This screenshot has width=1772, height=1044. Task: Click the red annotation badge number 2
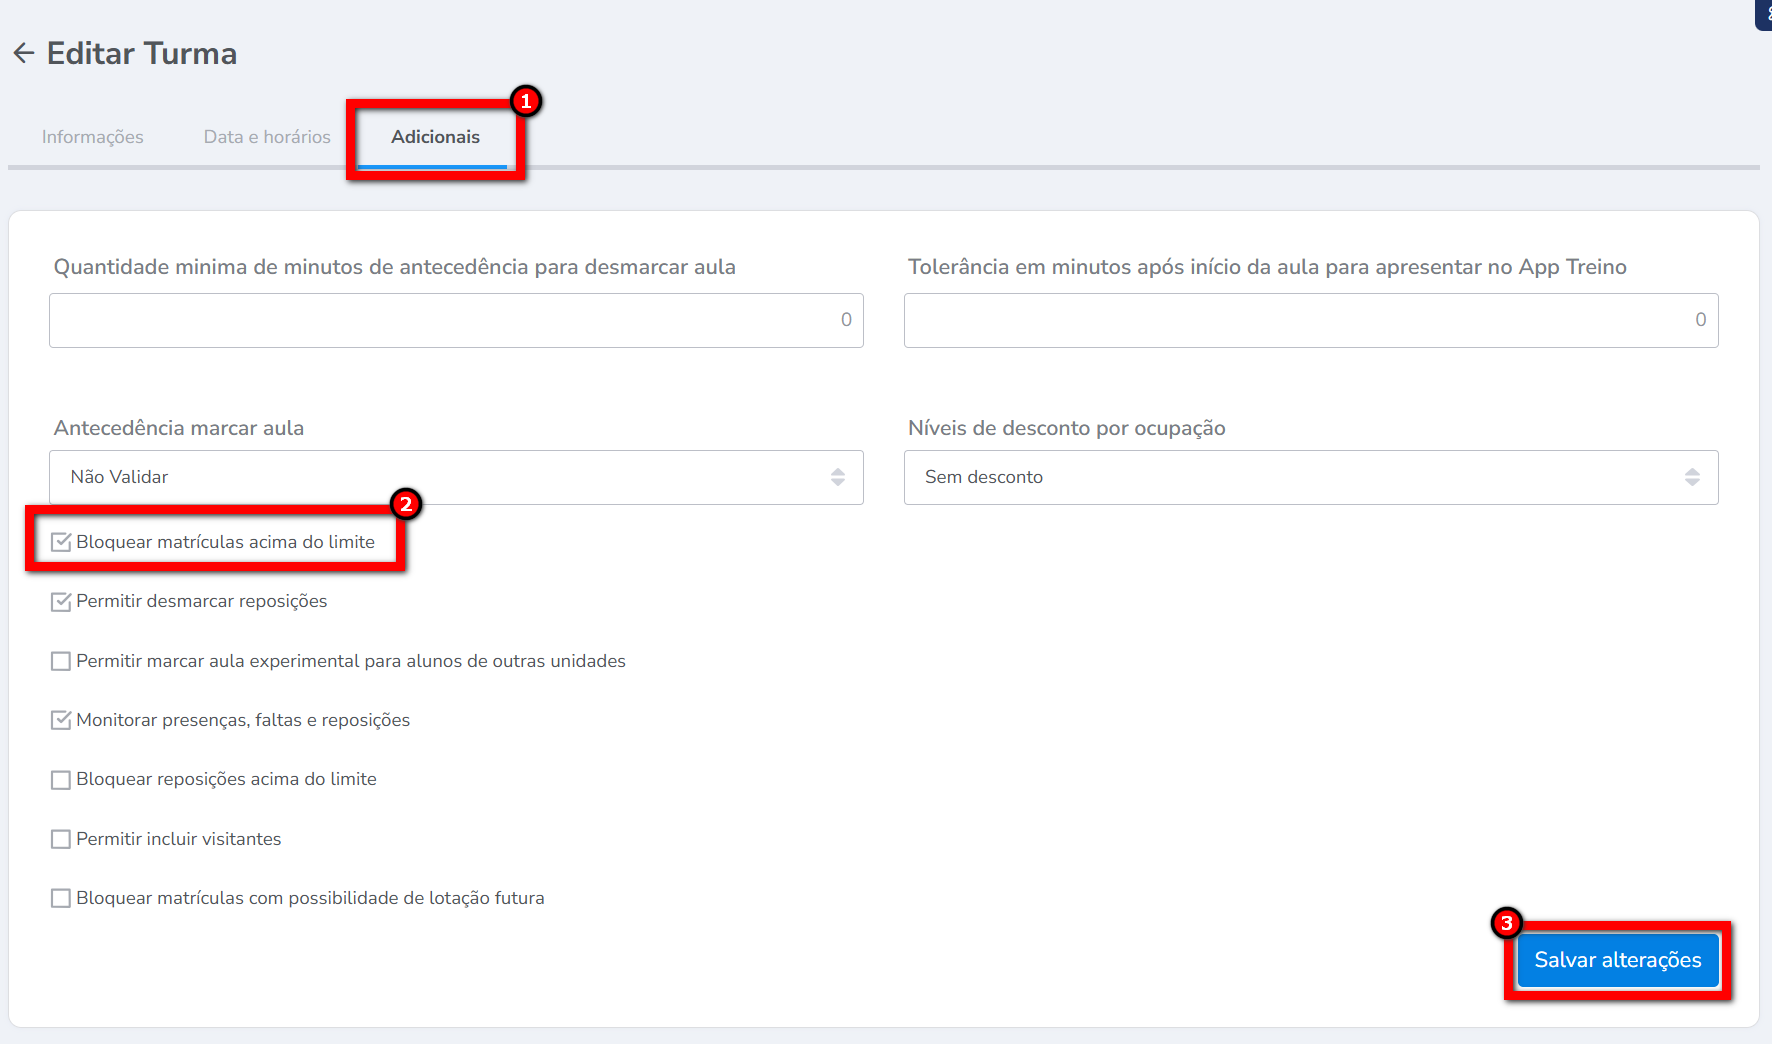coord(405,504)
